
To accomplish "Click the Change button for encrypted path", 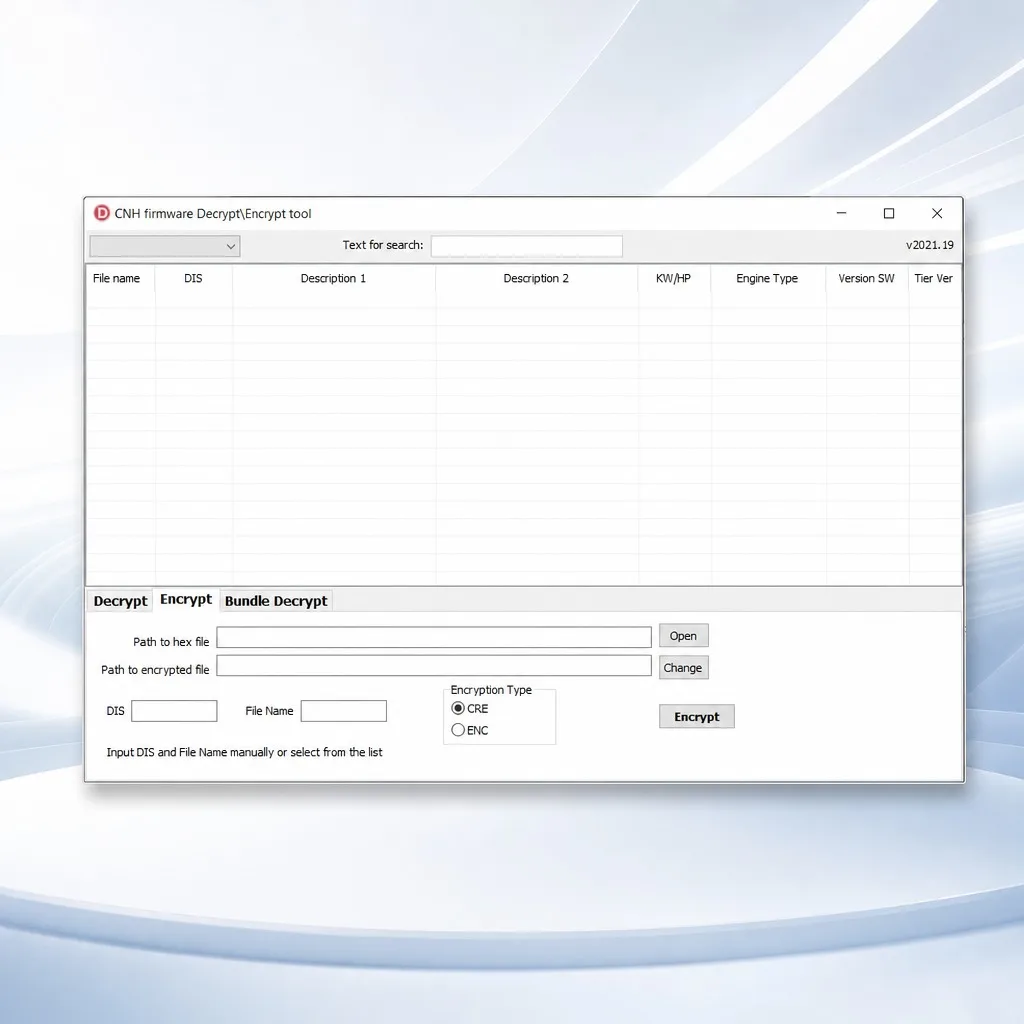I will click(x=683, y=668).
